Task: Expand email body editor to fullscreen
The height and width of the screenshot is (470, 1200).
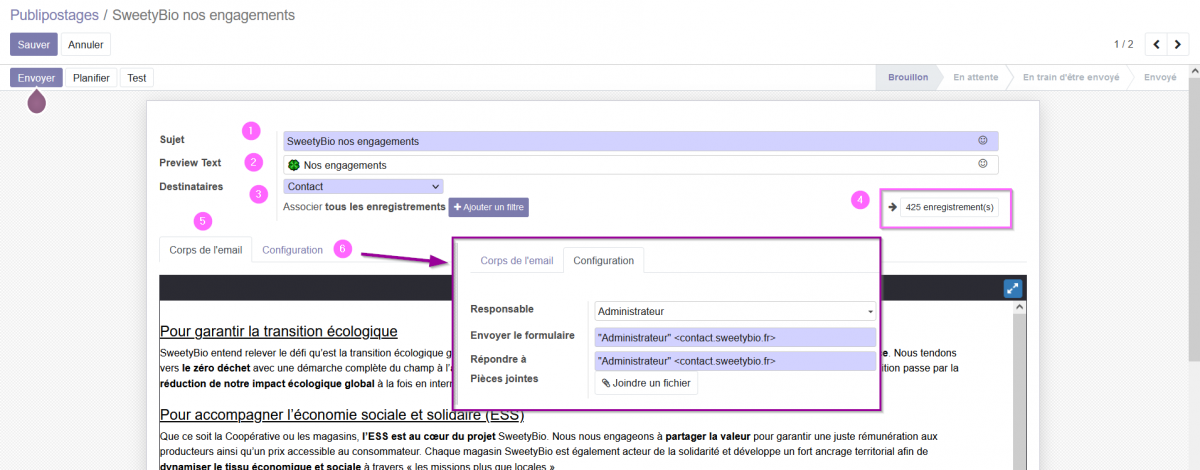Action: [1013, 288]
